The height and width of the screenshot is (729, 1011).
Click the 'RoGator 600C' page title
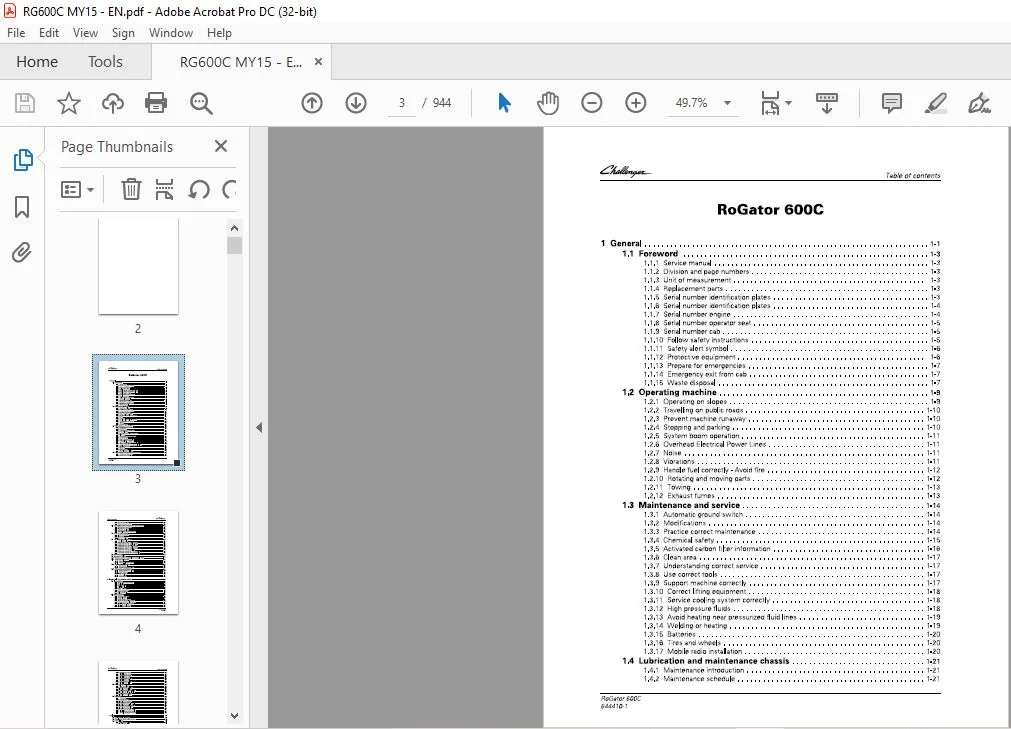[x=770, y=209]
